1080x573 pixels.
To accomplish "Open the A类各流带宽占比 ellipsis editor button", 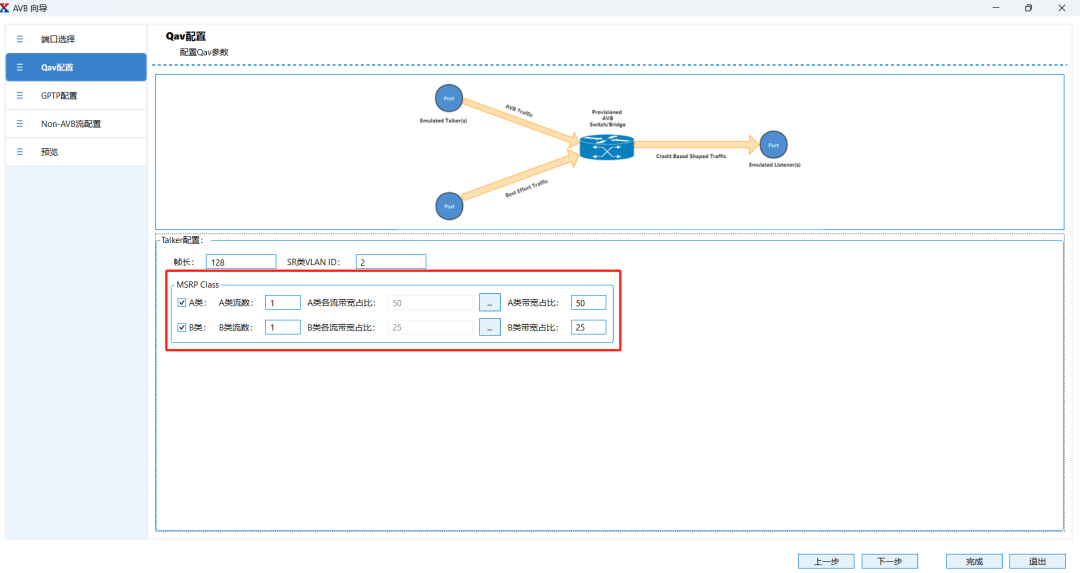I will click(x=490, y=303).
